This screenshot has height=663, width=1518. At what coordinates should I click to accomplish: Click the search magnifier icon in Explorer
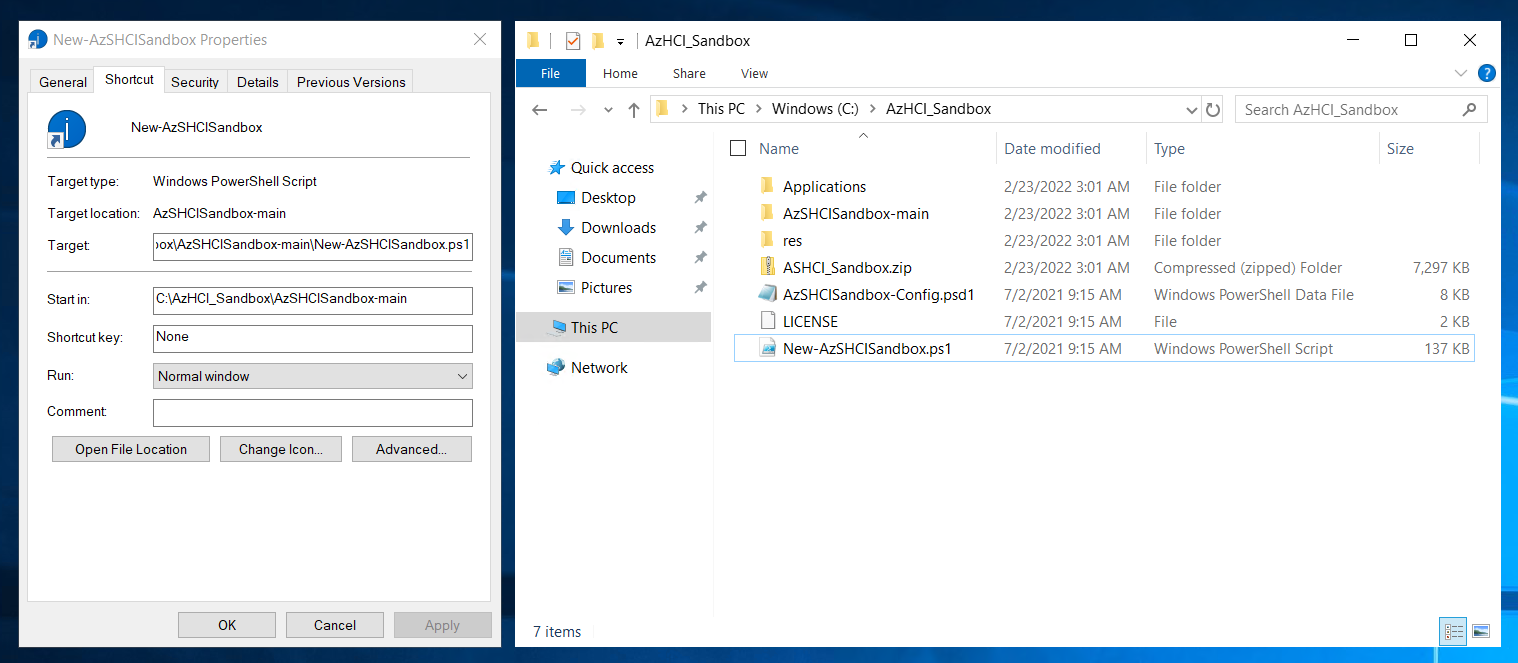tap(1469, 110)
